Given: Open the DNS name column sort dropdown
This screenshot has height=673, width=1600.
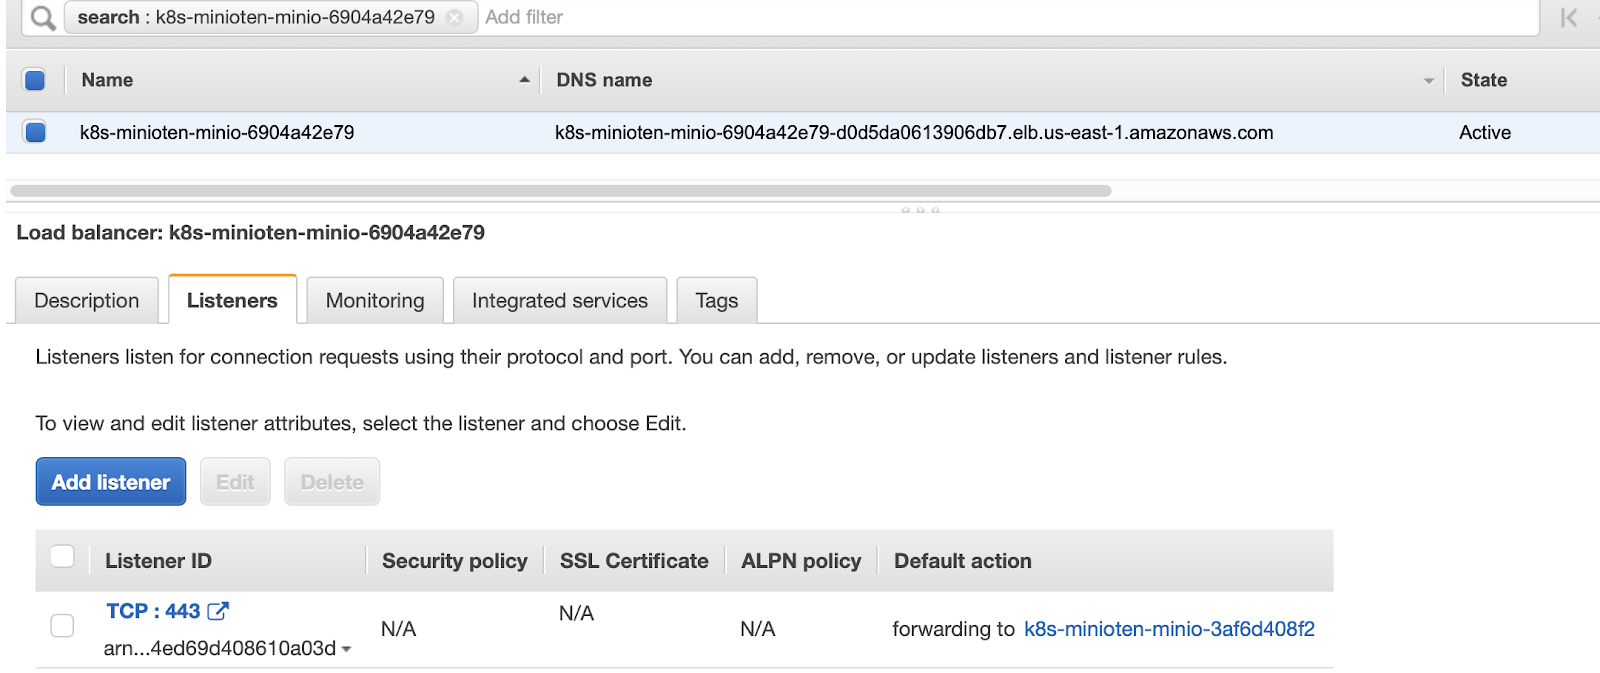Looking at the screenshot, I should 1428,81.
